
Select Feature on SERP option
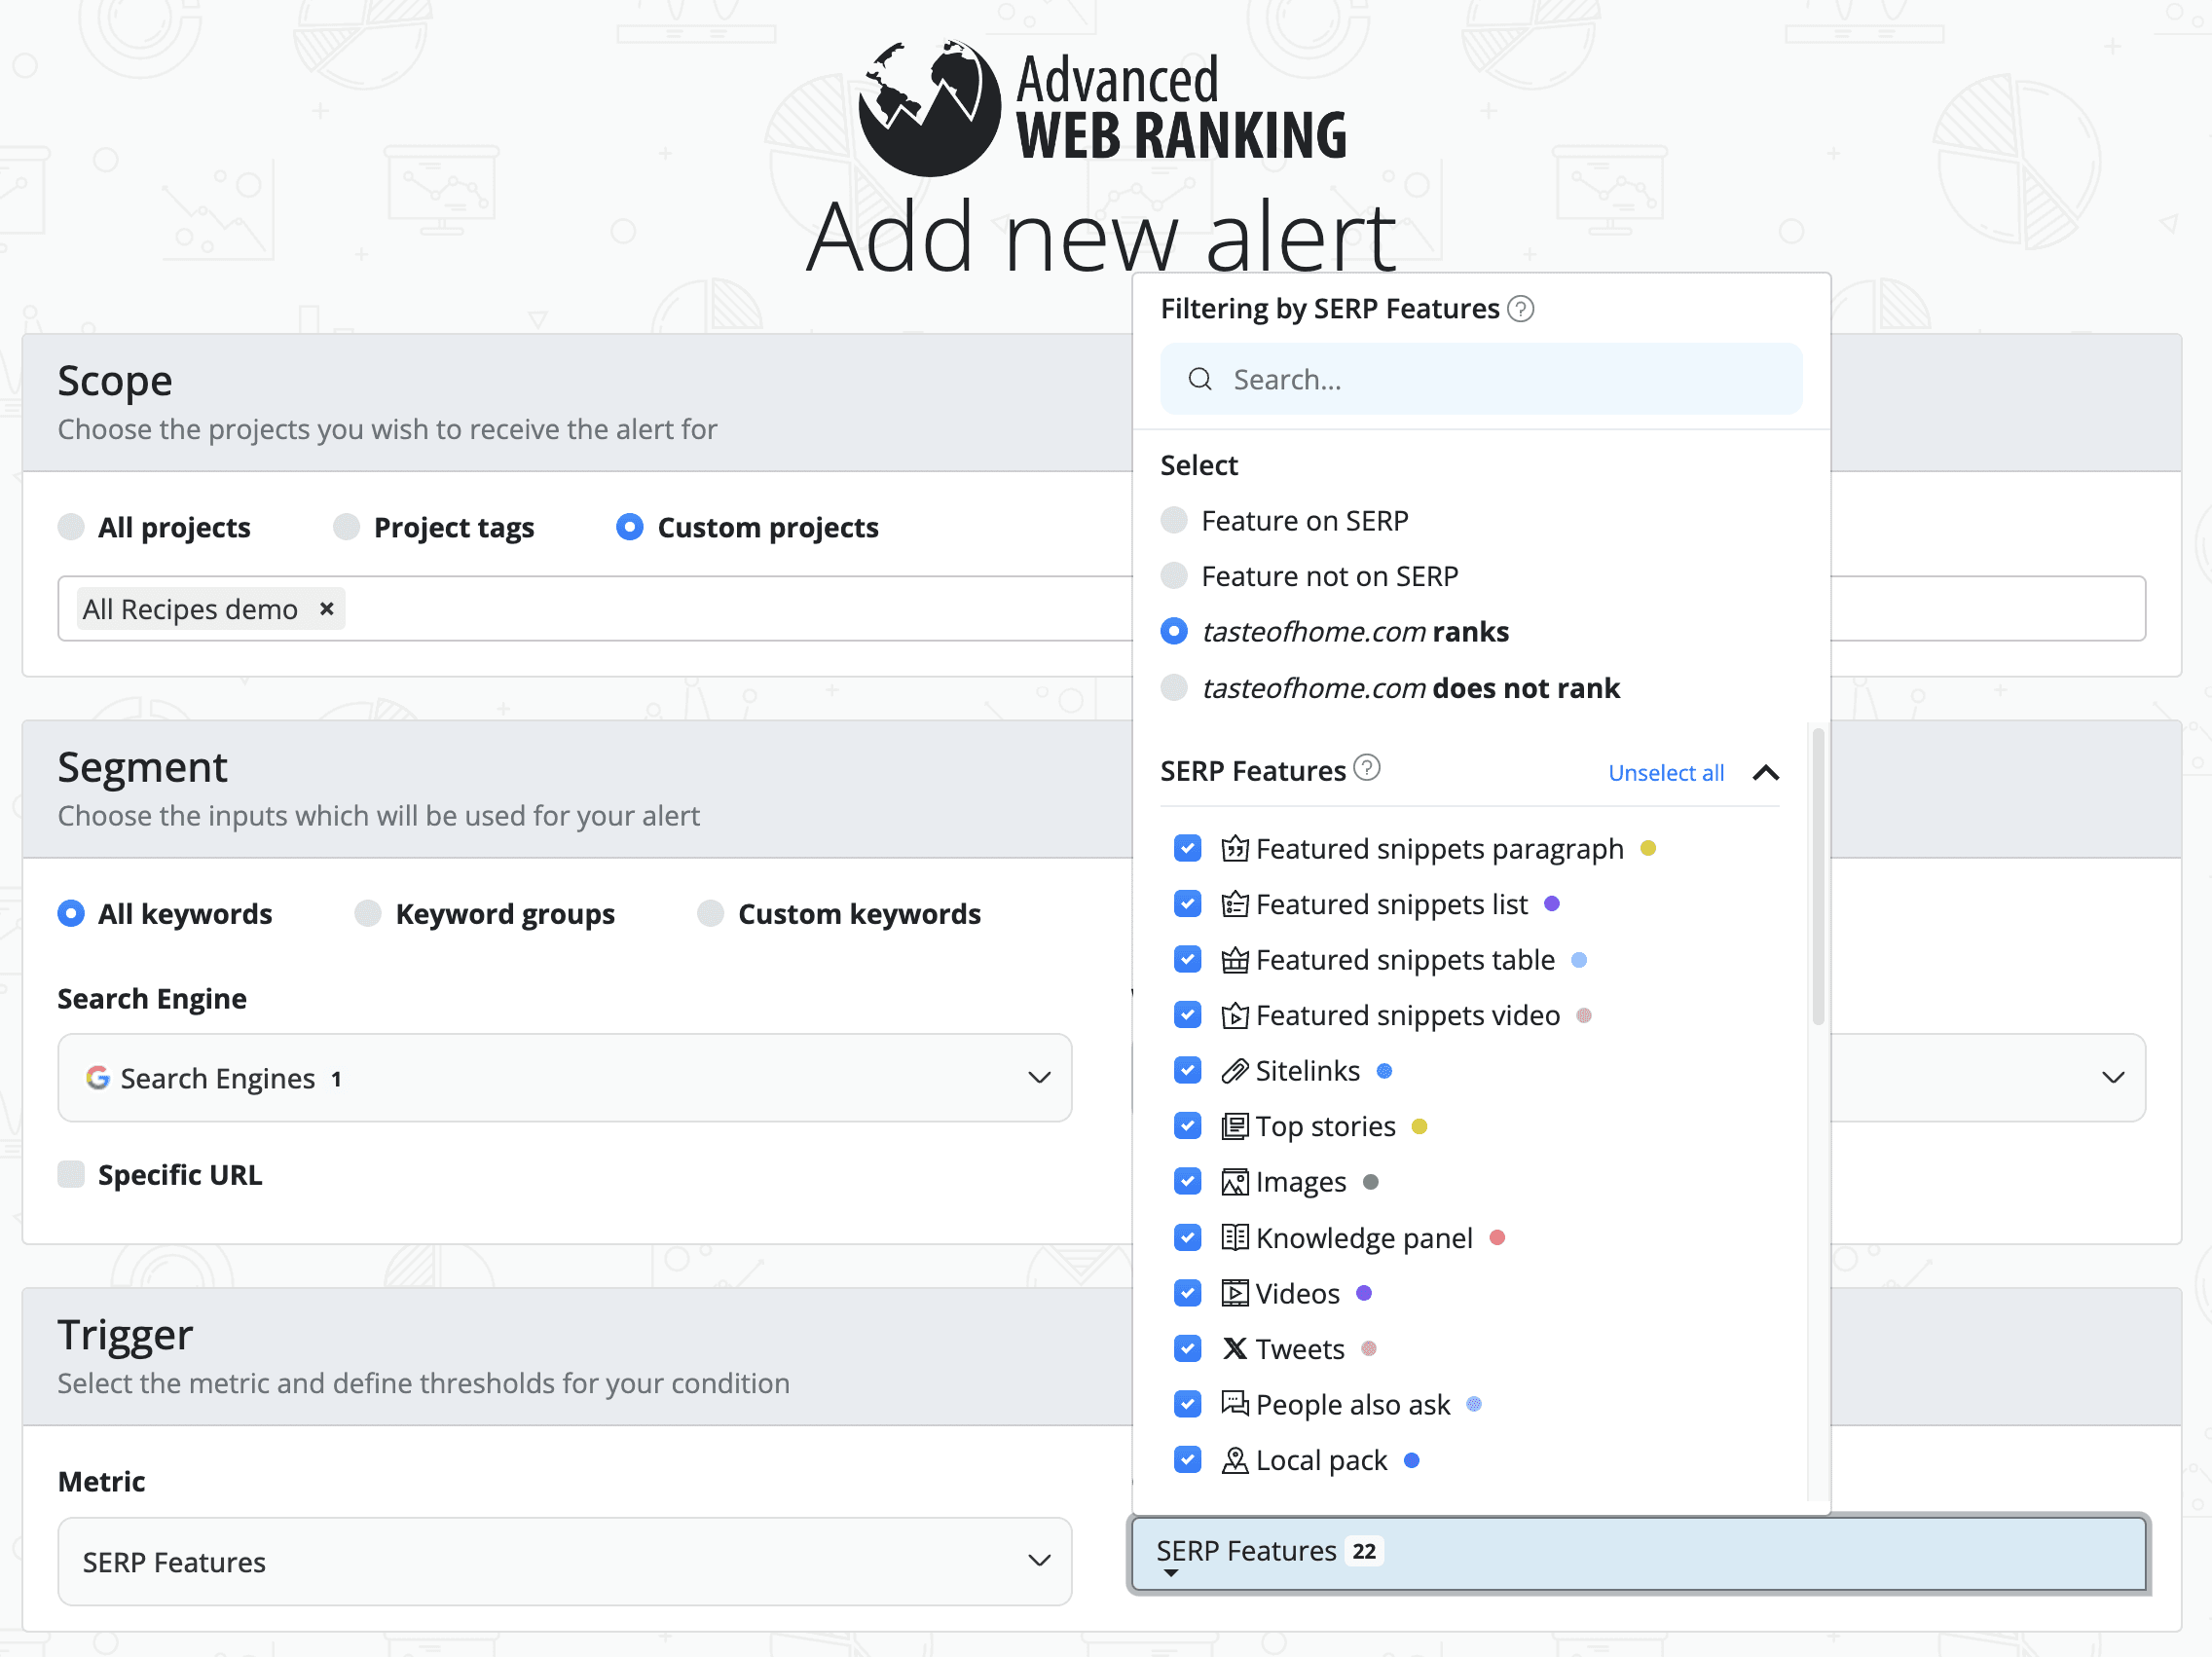(1174, 521)
